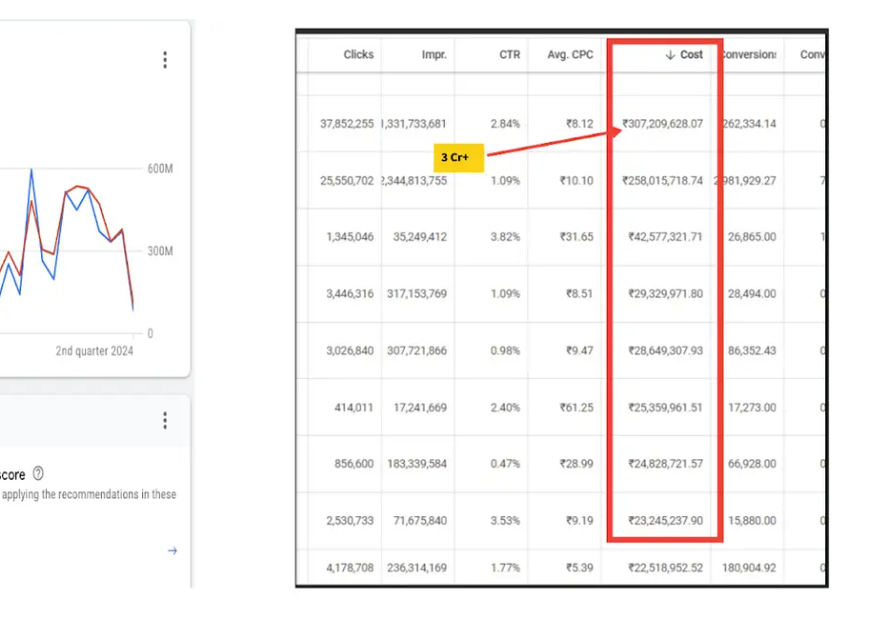Click the help icon beside score
This screenshot has height=617, width=880.
click(38, 474)
